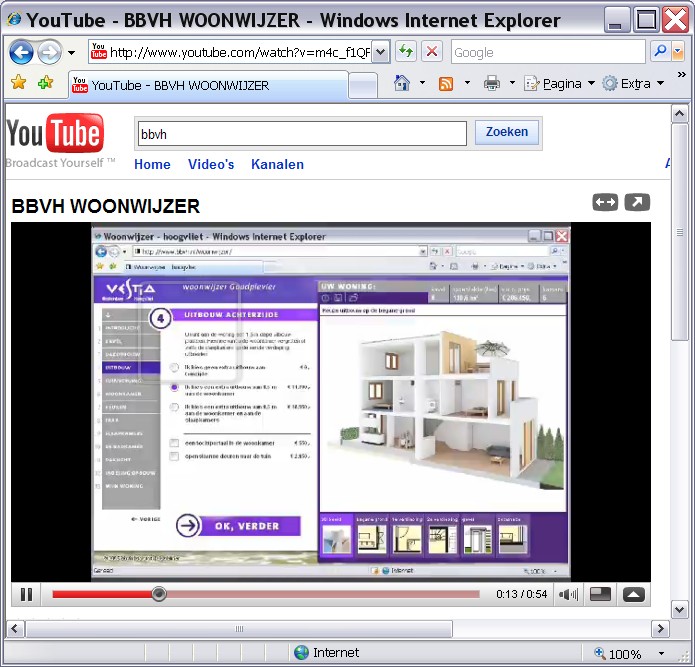Choose the selected €11,200 extension radio option
695x667 pixels.
[x=174, y=387]
